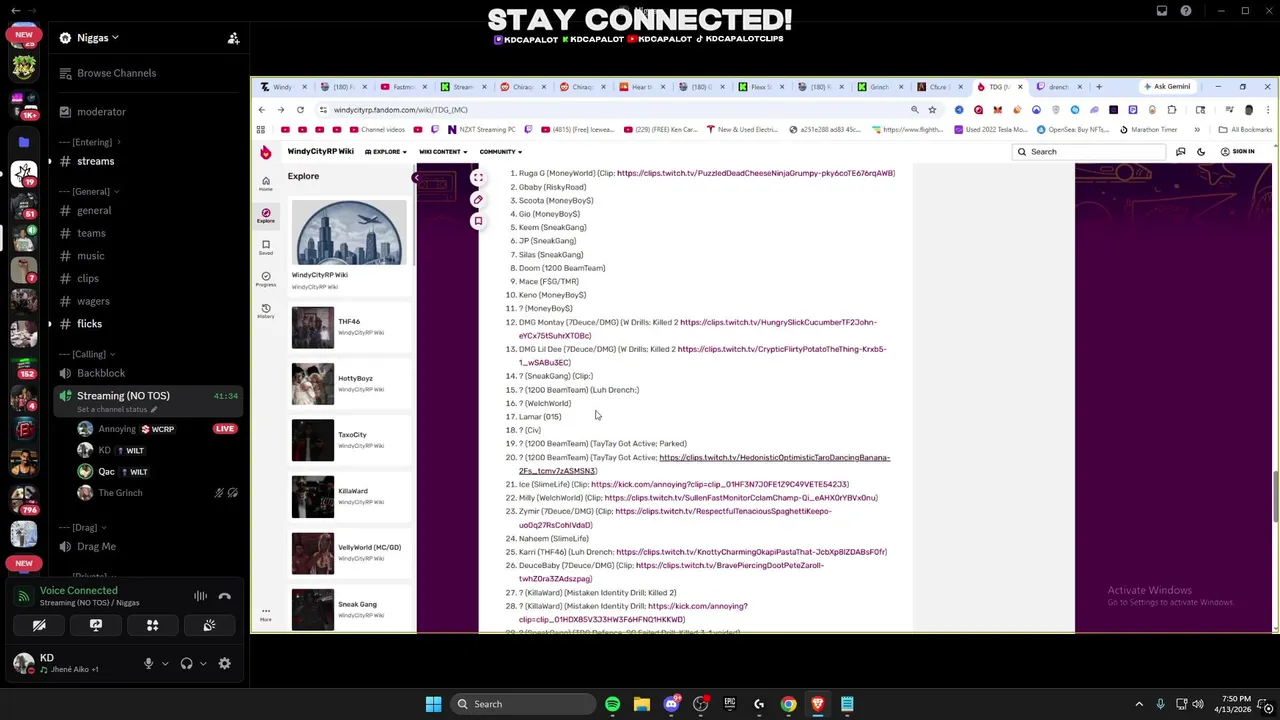Viewport: 1280px width, 720px height.
Task: Open Spotify from the Windows taskbar
Action: coord(612,704)
